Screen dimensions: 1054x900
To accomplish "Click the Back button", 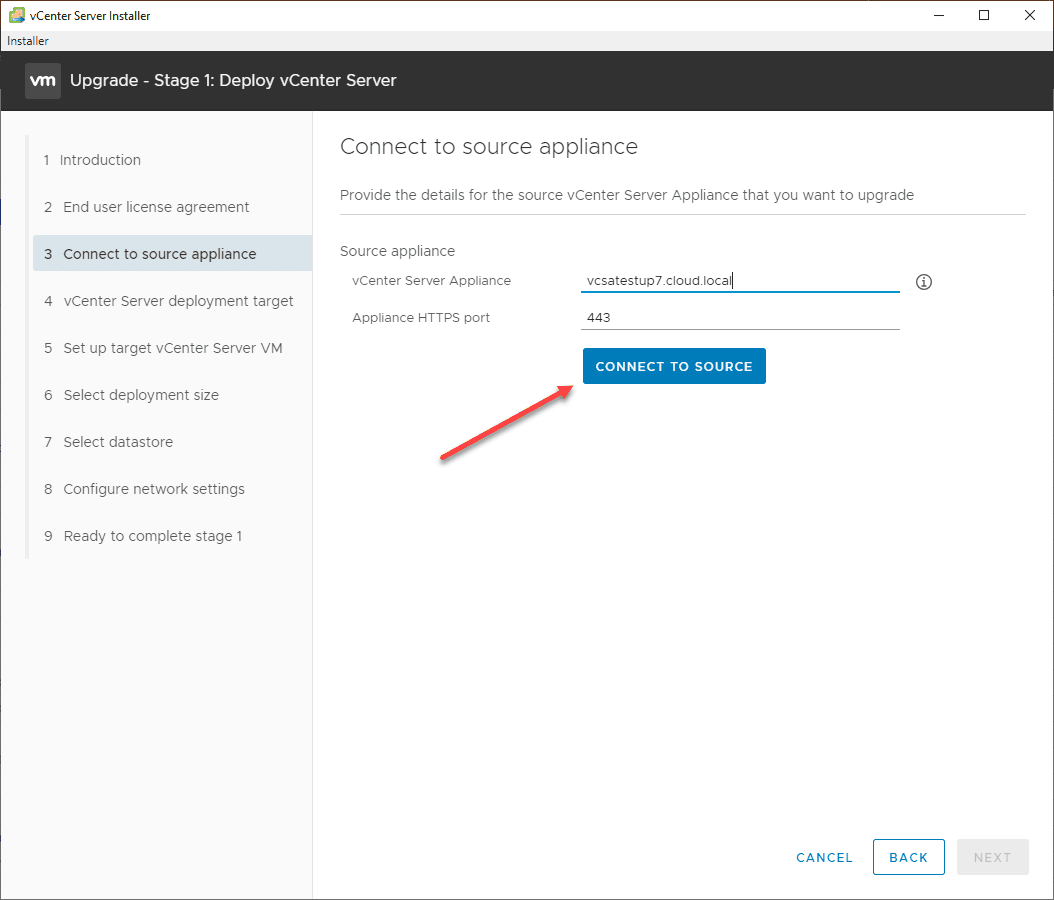I will coord(908,857).
